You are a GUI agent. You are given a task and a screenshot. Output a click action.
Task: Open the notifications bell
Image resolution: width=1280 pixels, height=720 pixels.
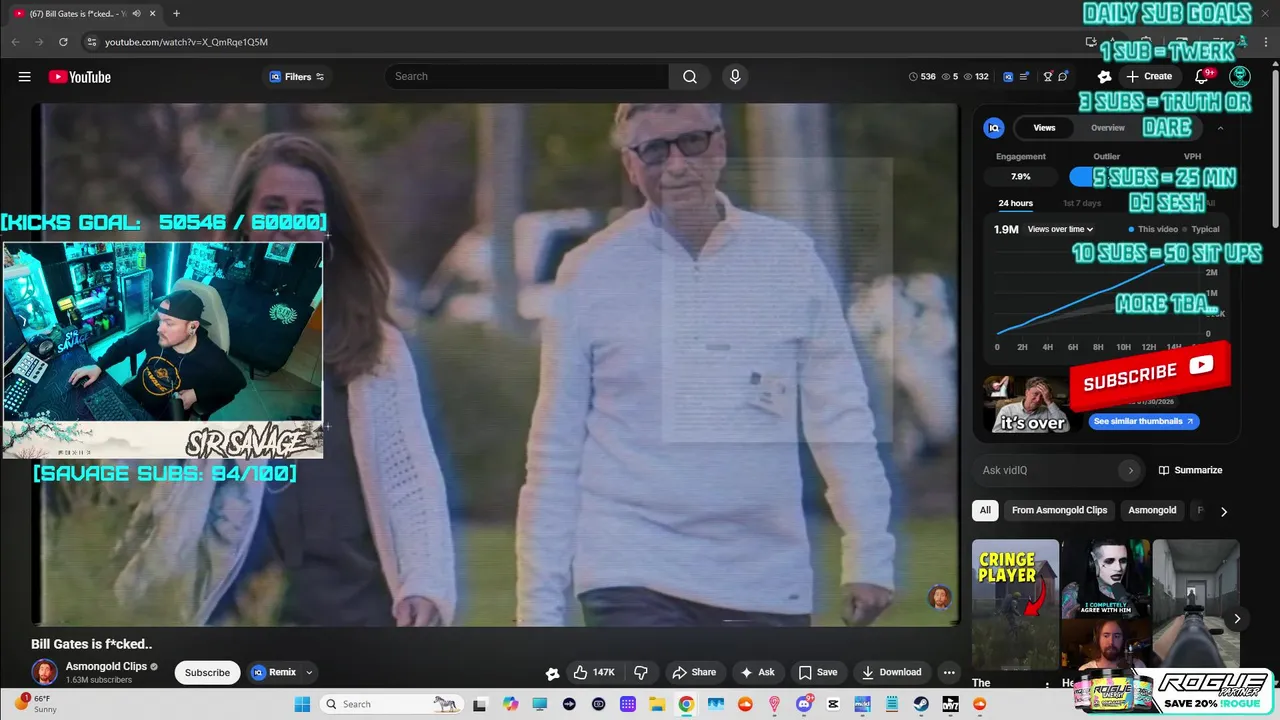click(x=1203, y=77)
